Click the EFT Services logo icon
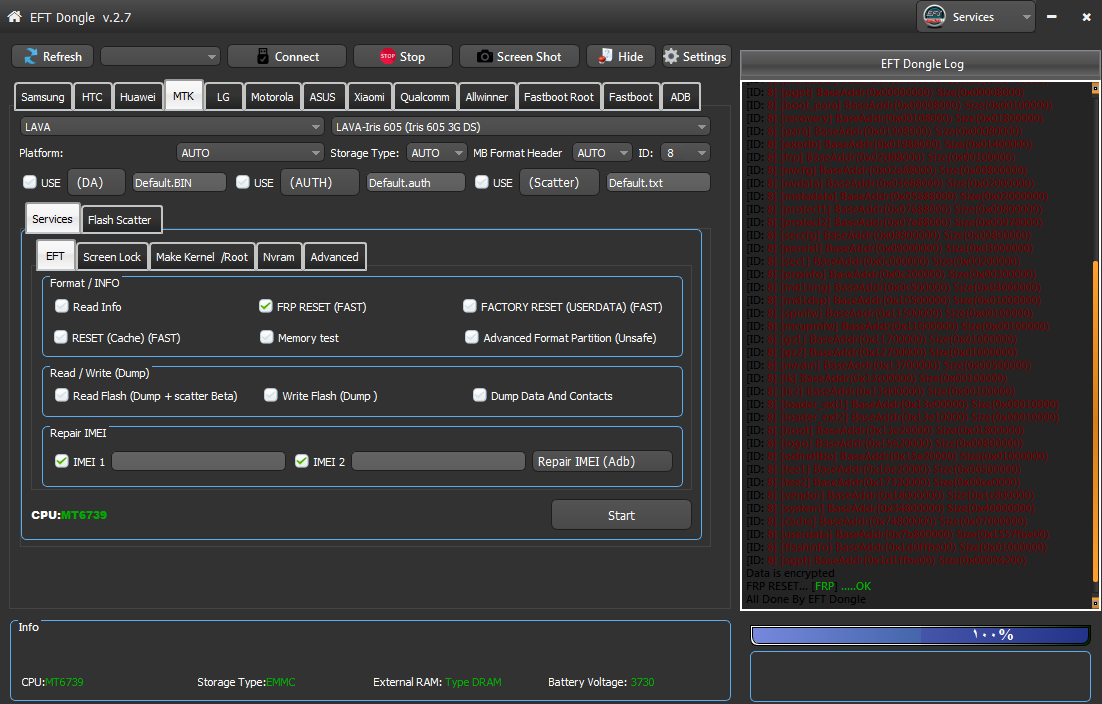The height and width of the screenshot is (704, 1102). (934, 16)
